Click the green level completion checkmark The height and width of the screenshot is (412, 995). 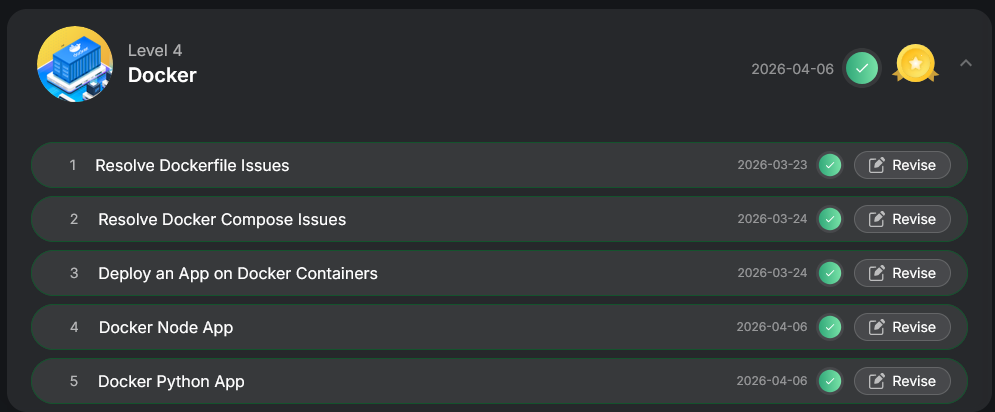pos(862,68)
